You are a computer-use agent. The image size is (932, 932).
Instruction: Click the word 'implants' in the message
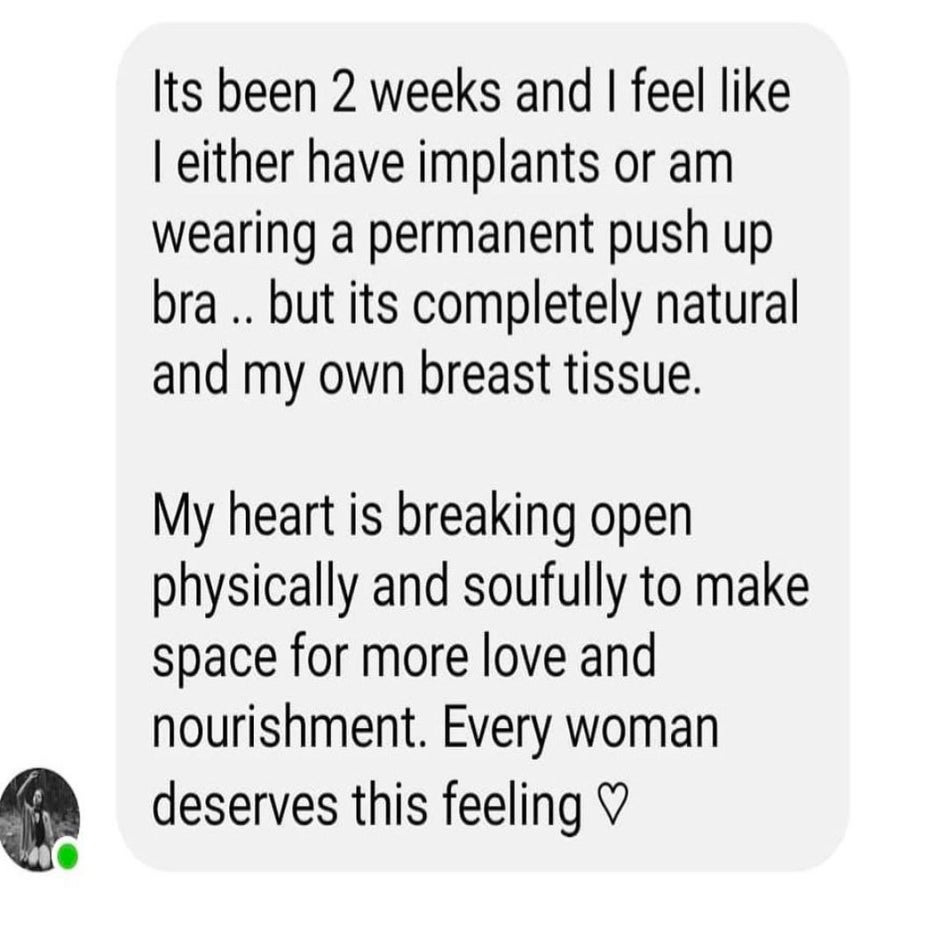point(508,164)
